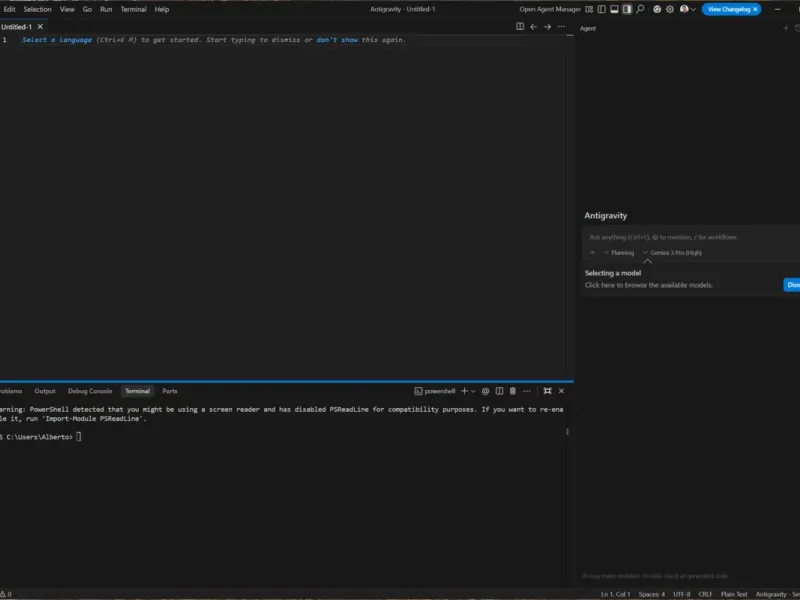
Task: Click Ln 1, Col 1 in status bar
Action: point(615,594)
